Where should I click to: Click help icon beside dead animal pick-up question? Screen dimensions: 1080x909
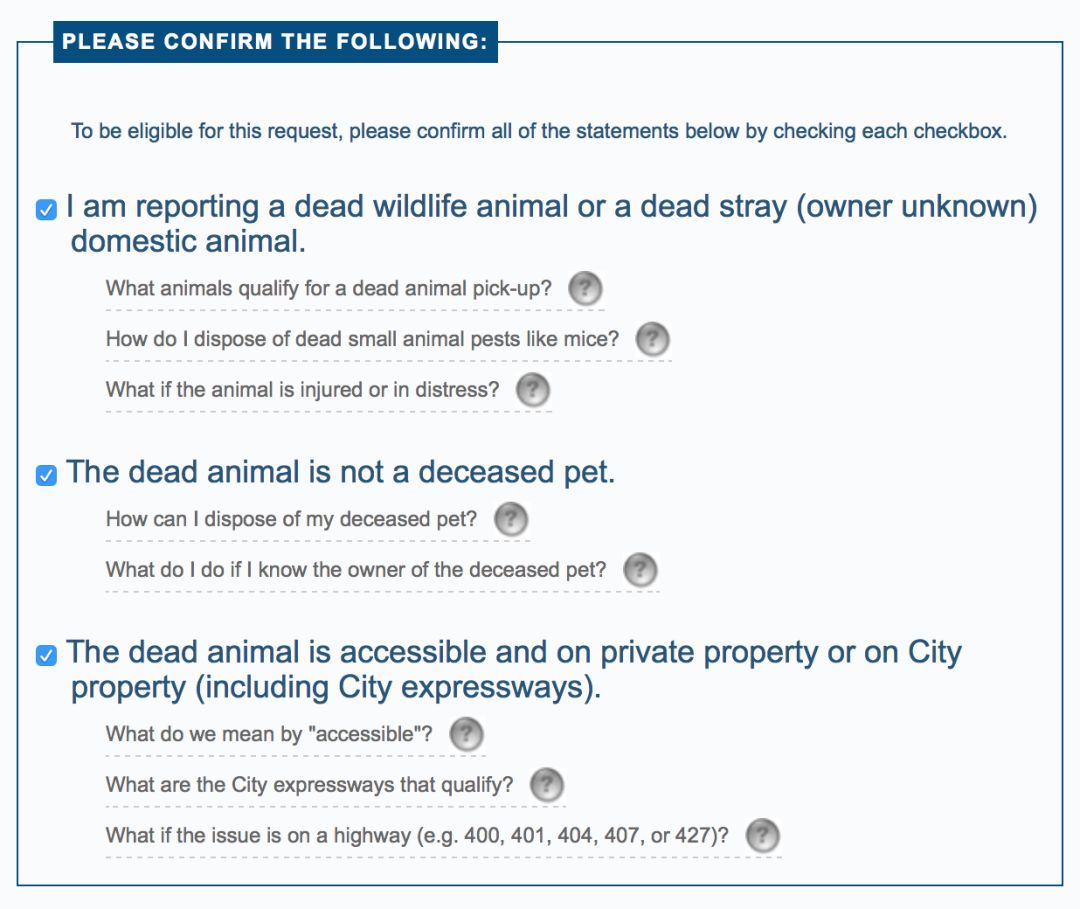(x=585, y=288)
